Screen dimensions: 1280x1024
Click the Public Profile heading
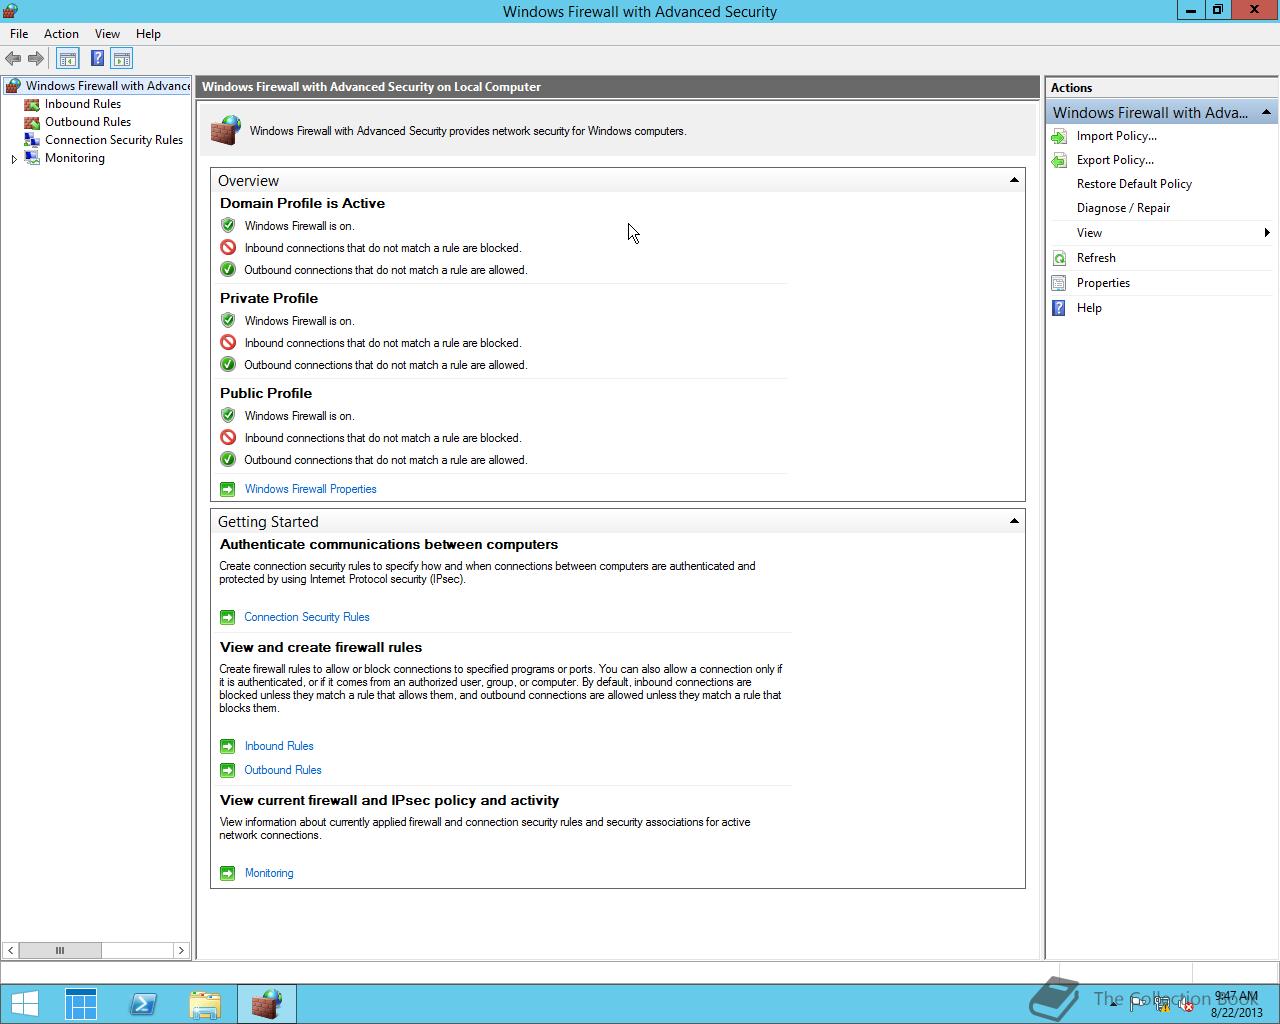click(x=266, y=393)
